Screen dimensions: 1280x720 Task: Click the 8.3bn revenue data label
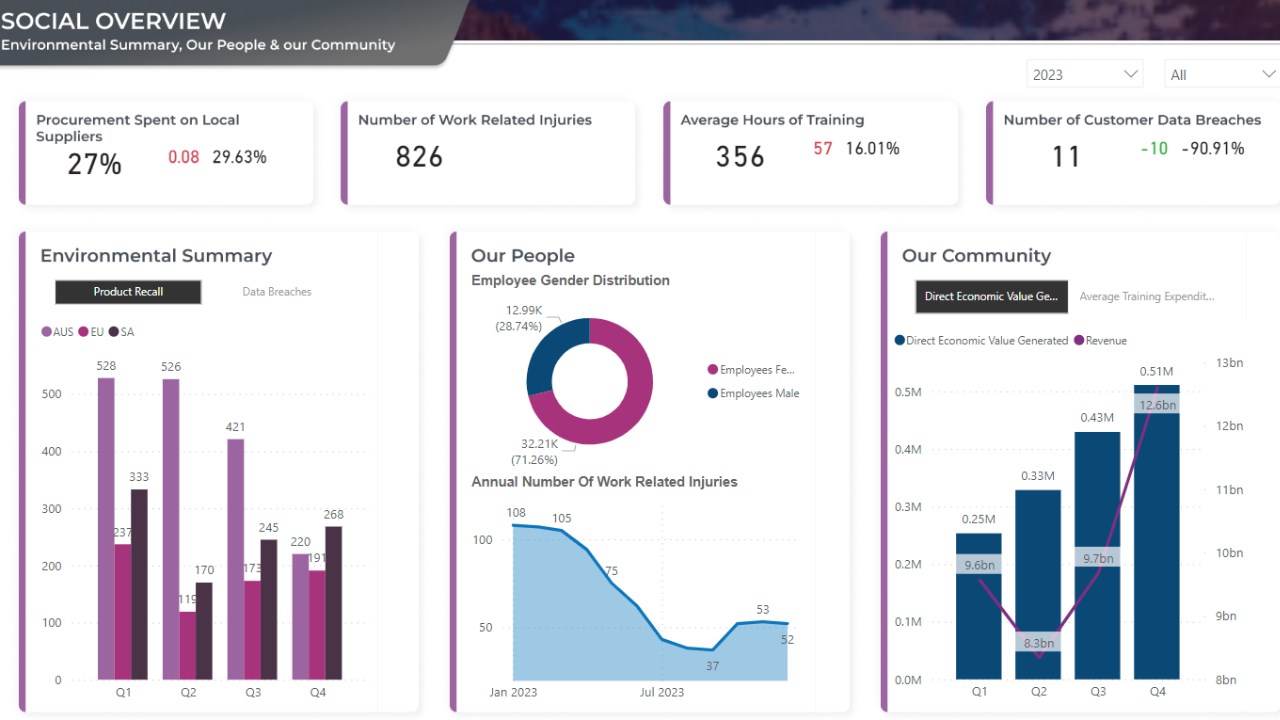(1038, 643)
